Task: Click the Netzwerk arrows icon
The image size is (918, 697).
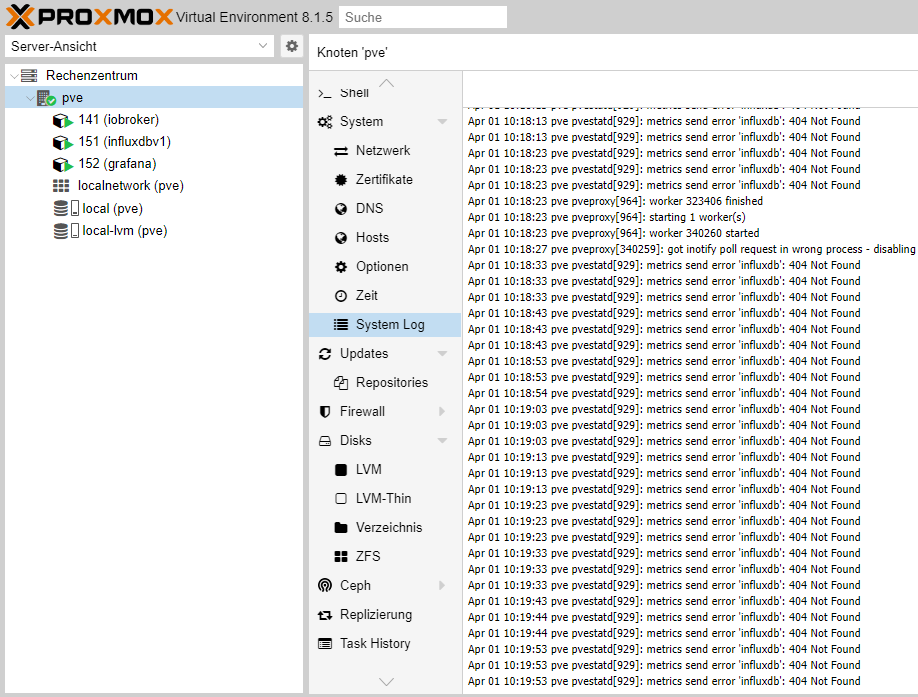Action: coord(341,152)
